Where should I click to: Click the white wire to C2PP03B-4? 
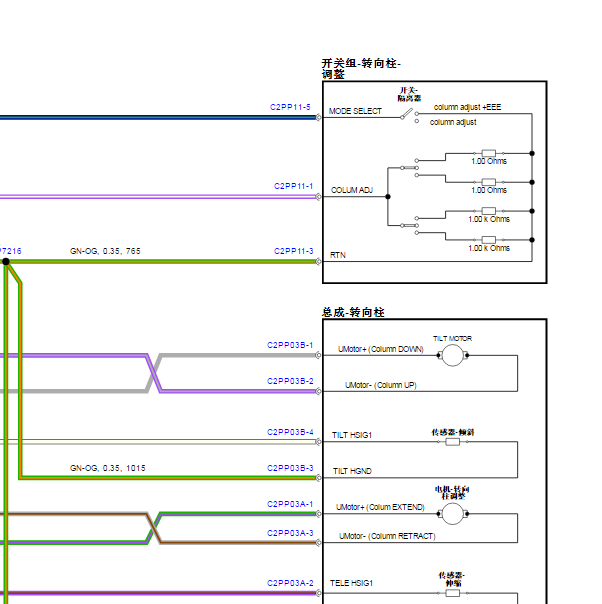[x=158, y=442]
